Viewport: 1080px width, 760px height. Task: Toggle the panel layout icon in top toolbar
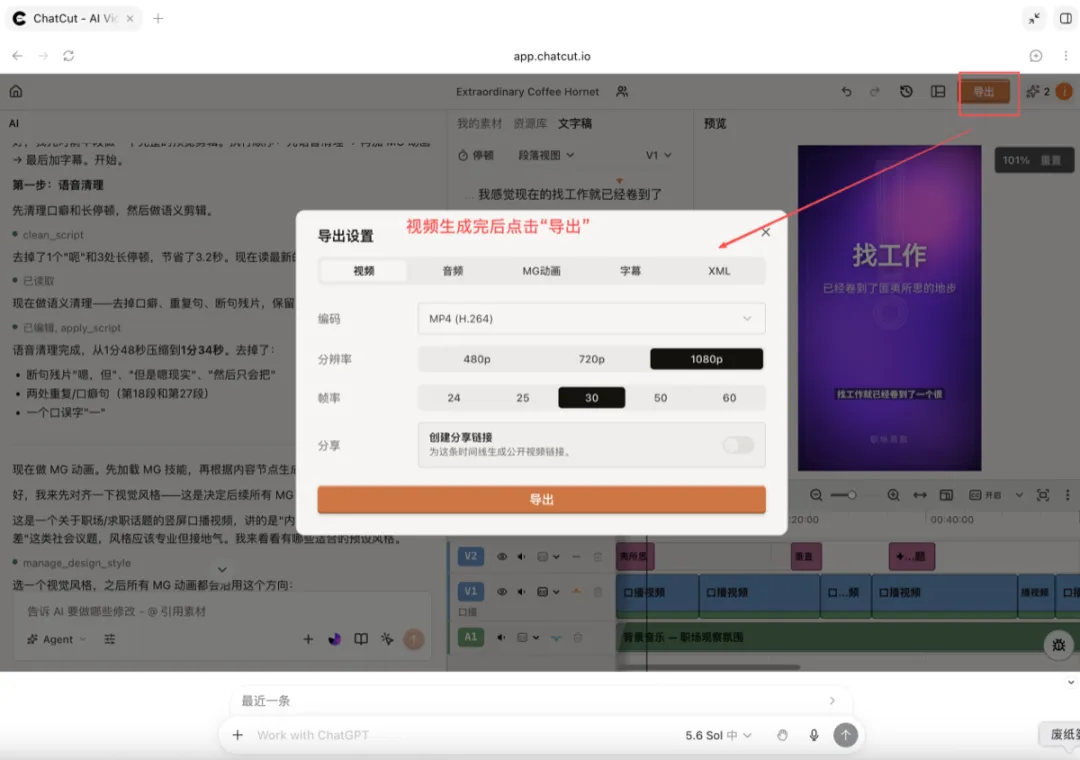click(x=938, y=91)
